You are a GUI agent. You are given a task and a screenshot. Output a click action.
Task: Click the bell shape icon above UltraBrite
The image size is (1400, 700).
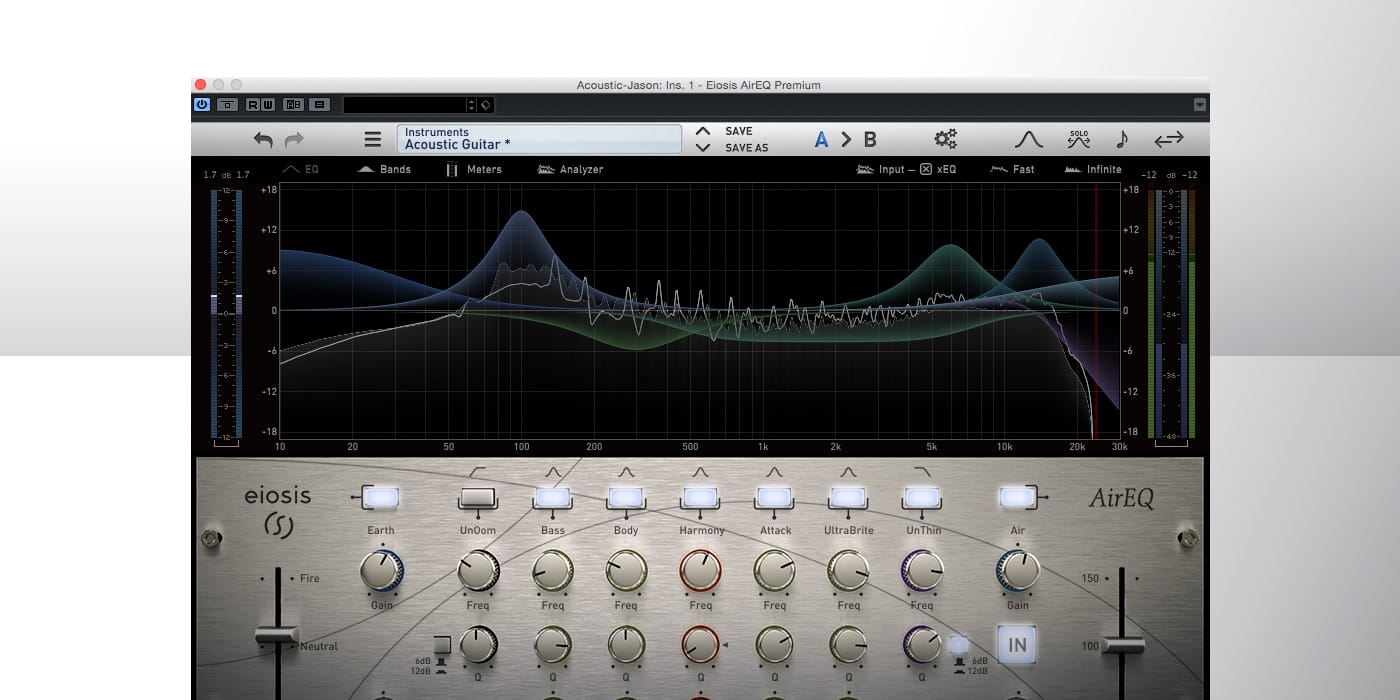coord(848,472)
